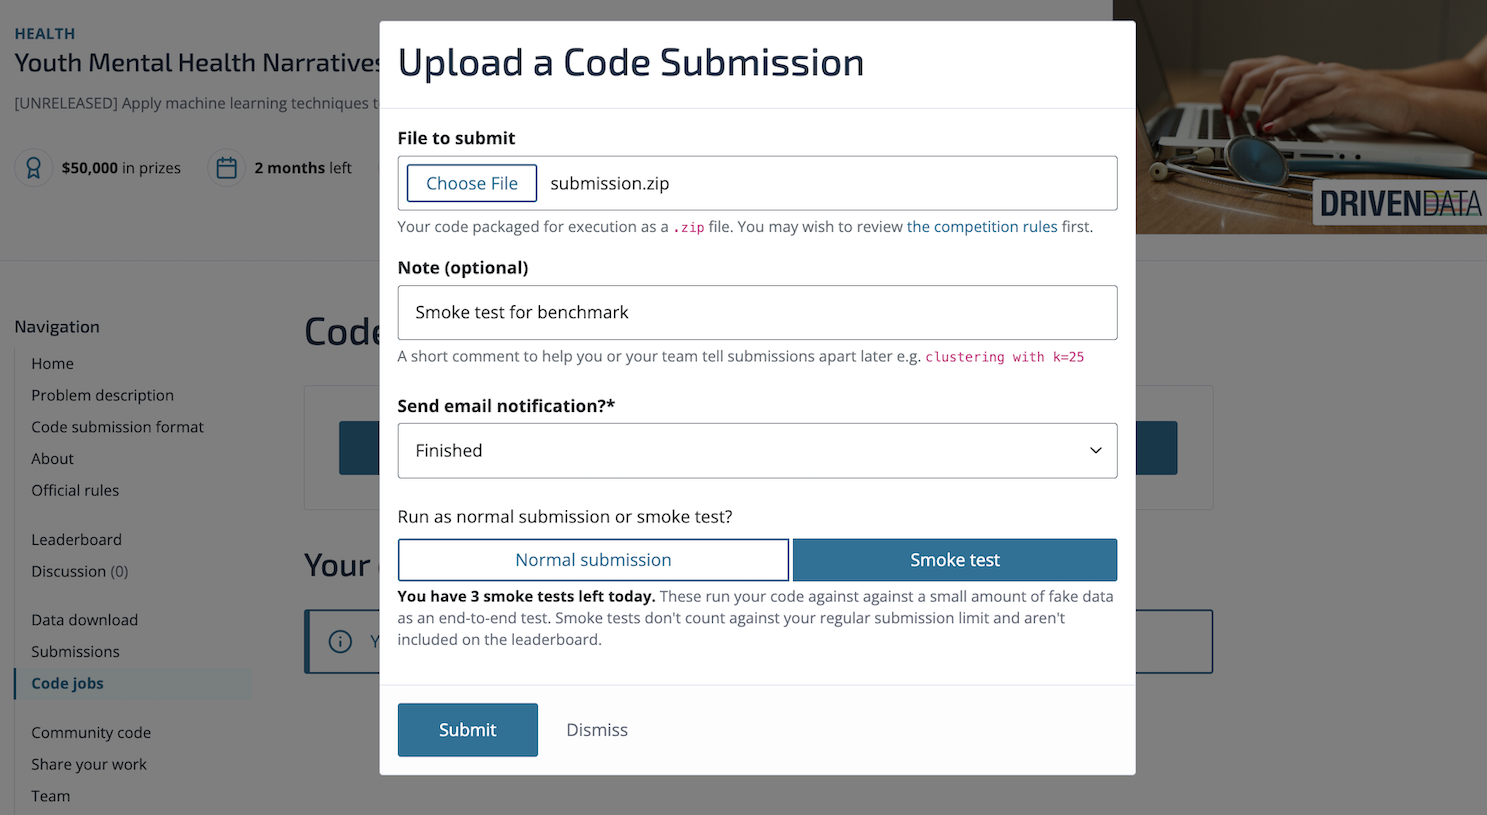Submit the code submission
Screen dimensions: 1487x815
[467, 730]
